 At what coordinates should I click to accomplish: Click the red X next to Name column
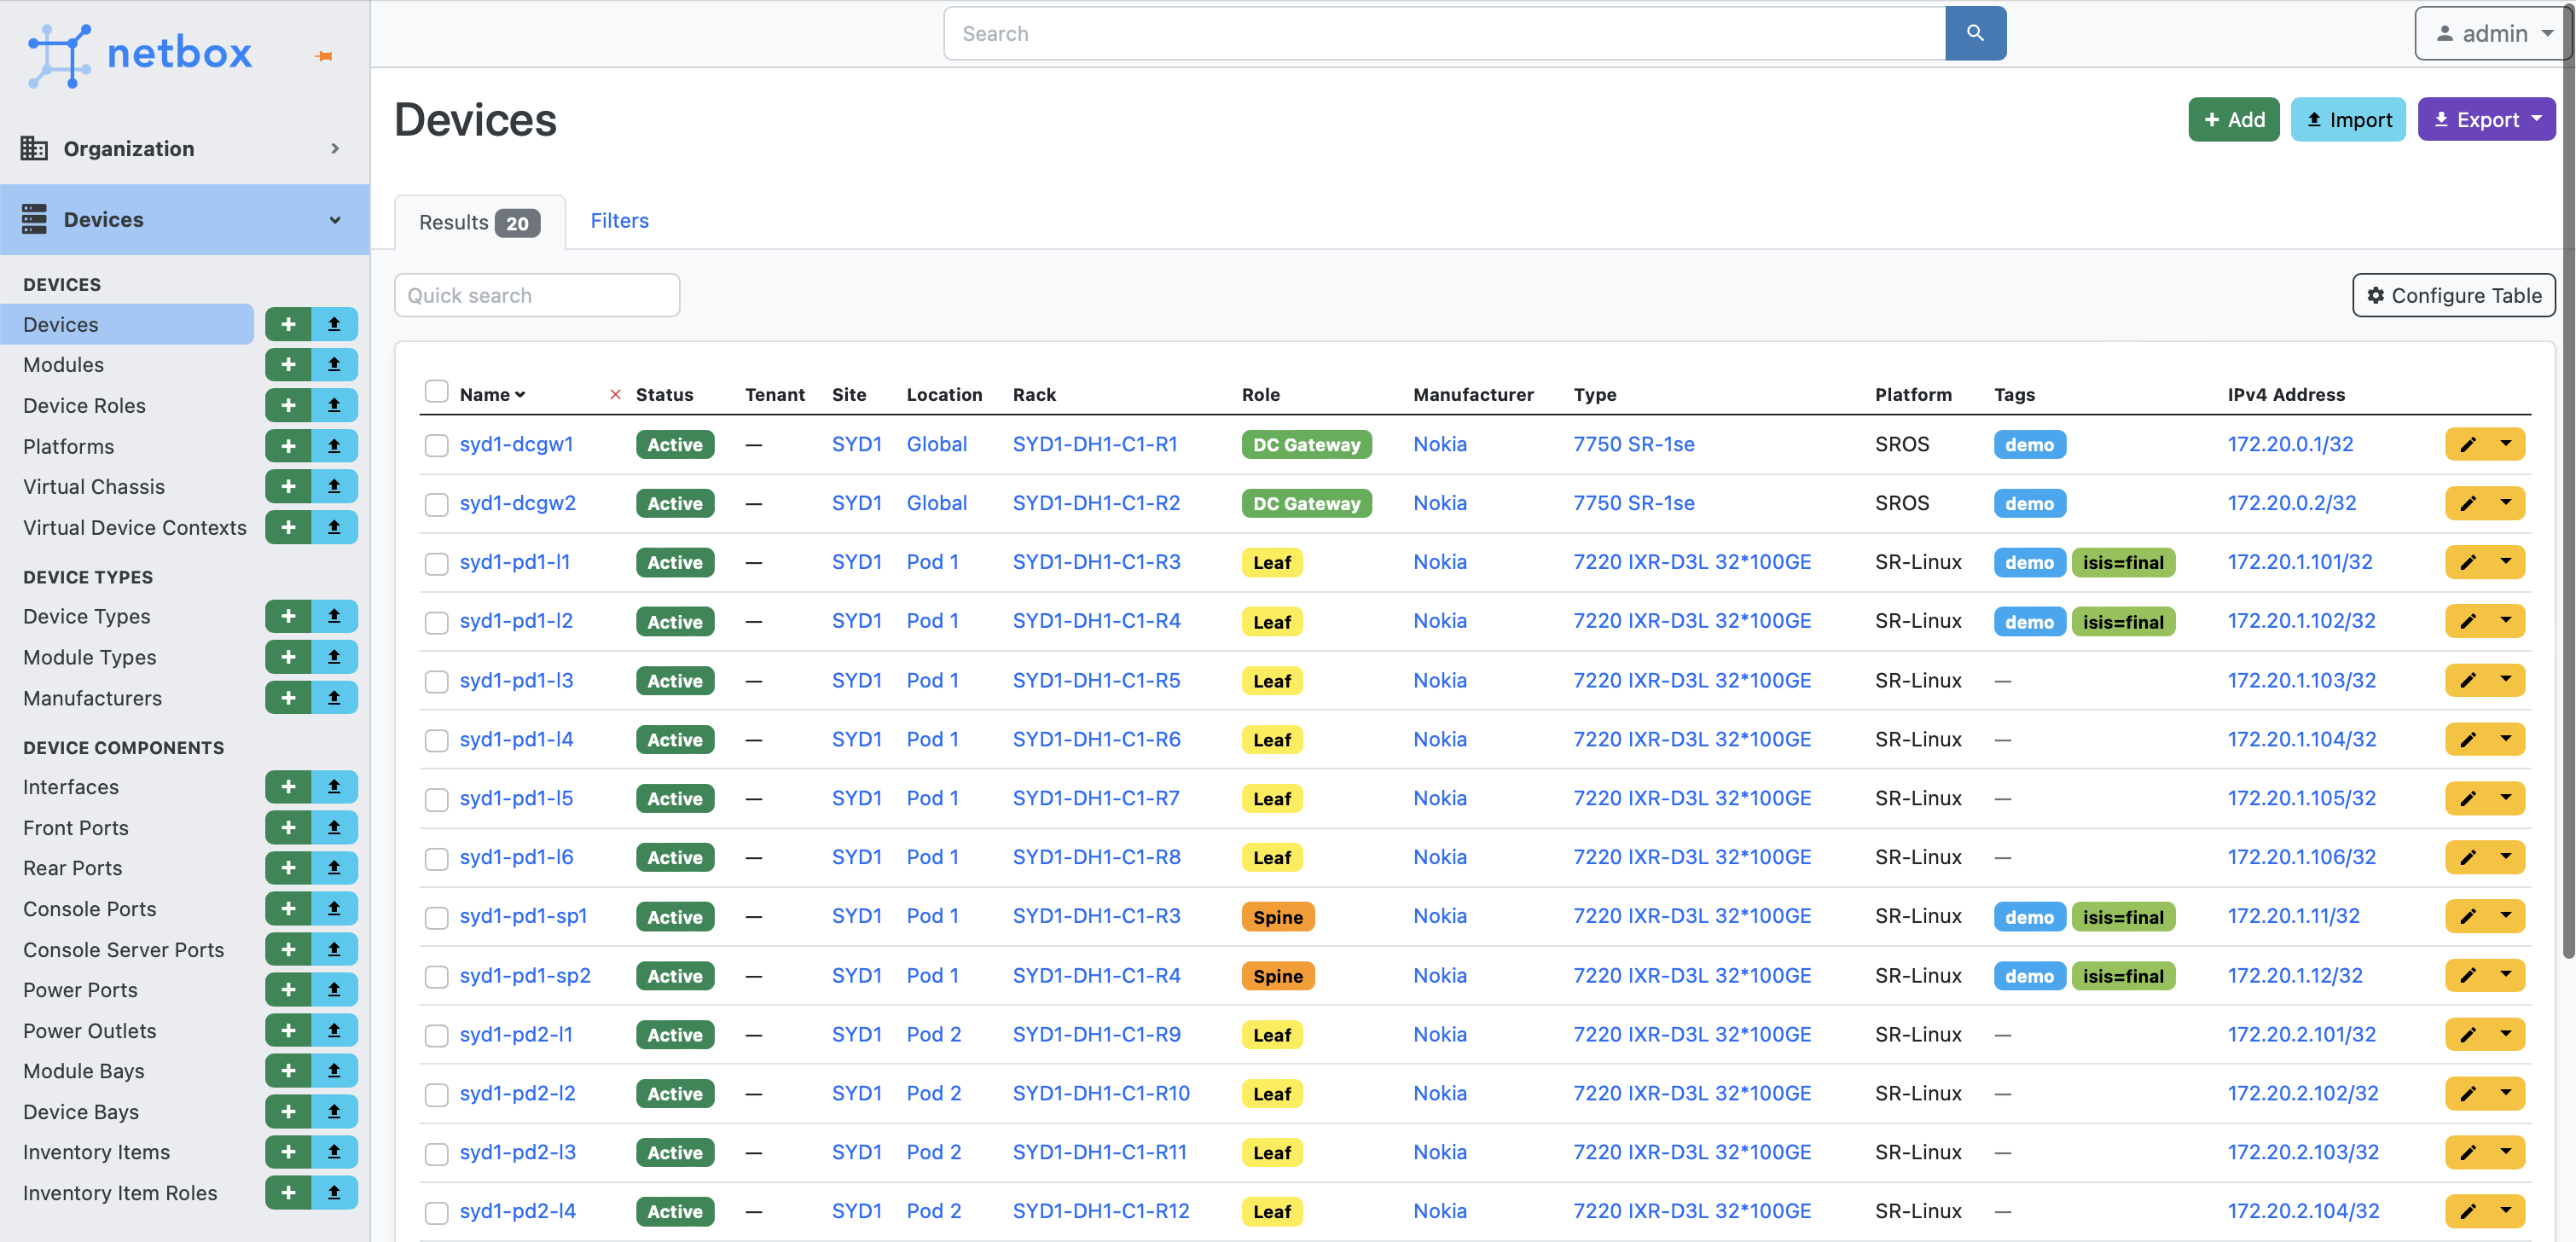pyautogui.click(x=615, y=394)
